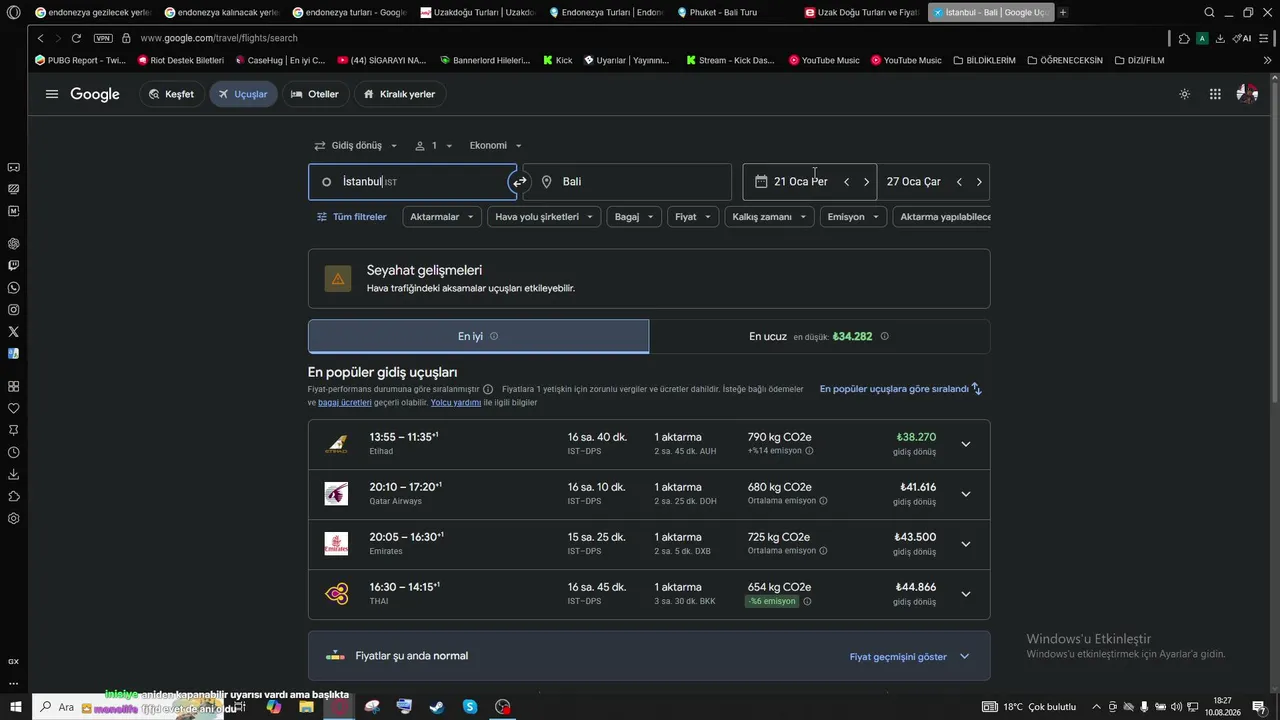Open WhatsApp in the Opera sidebar
The image size is (1280, 720).
point(14,288)
